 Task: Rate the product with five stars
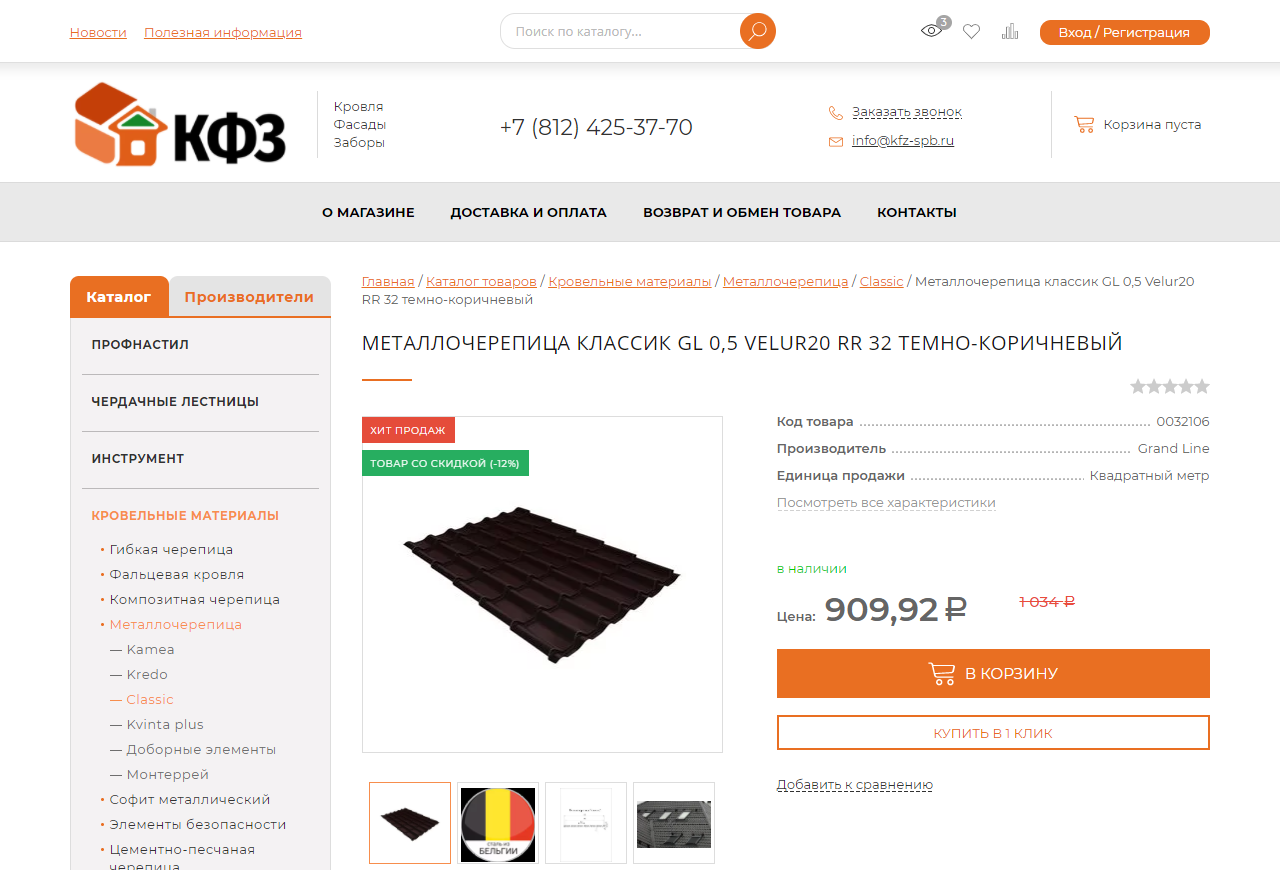pyautogui.click(x=1202, y=386)
